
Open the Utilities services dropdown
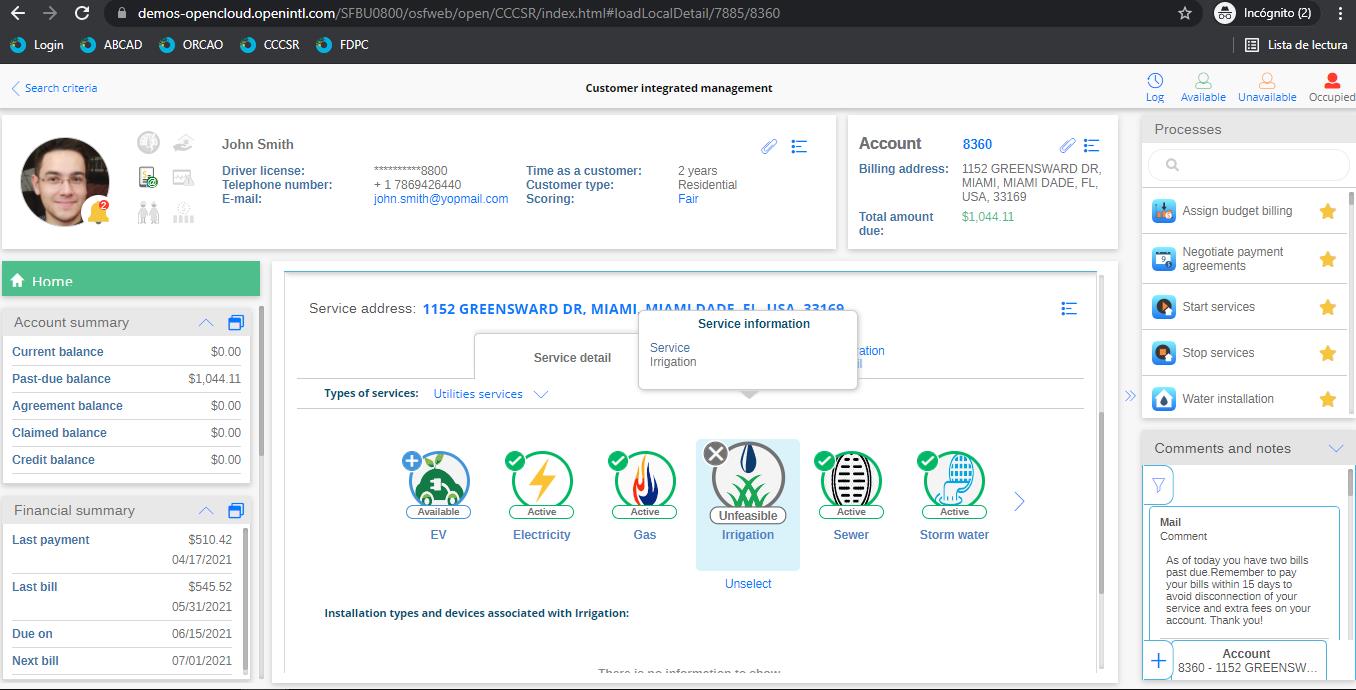(491, 394)
